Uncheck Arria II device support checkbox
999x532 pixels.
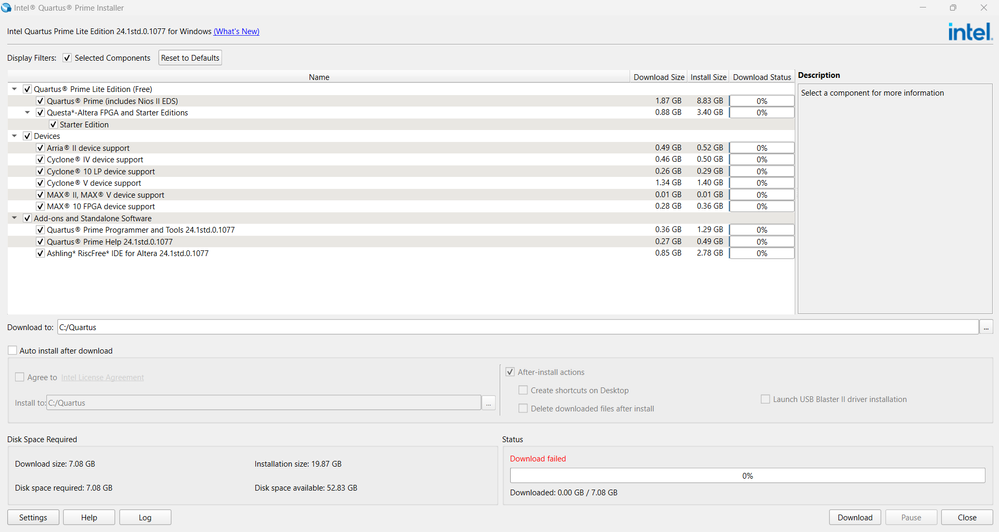pyautogui.click(x=40, y=148)
